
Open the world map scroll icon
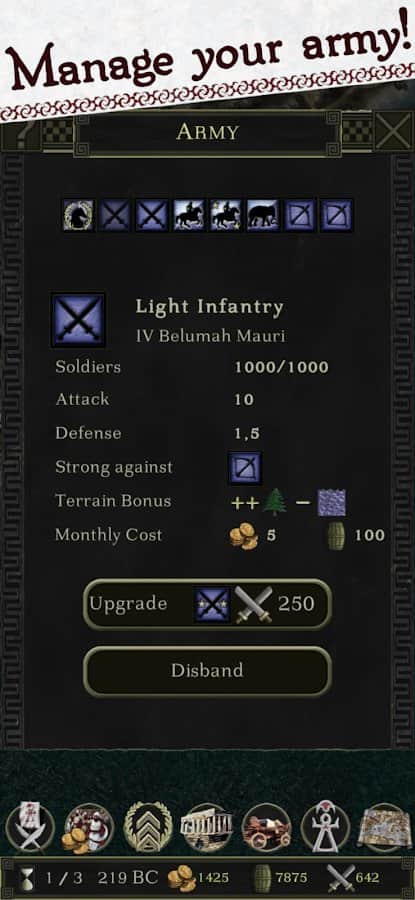385,827
